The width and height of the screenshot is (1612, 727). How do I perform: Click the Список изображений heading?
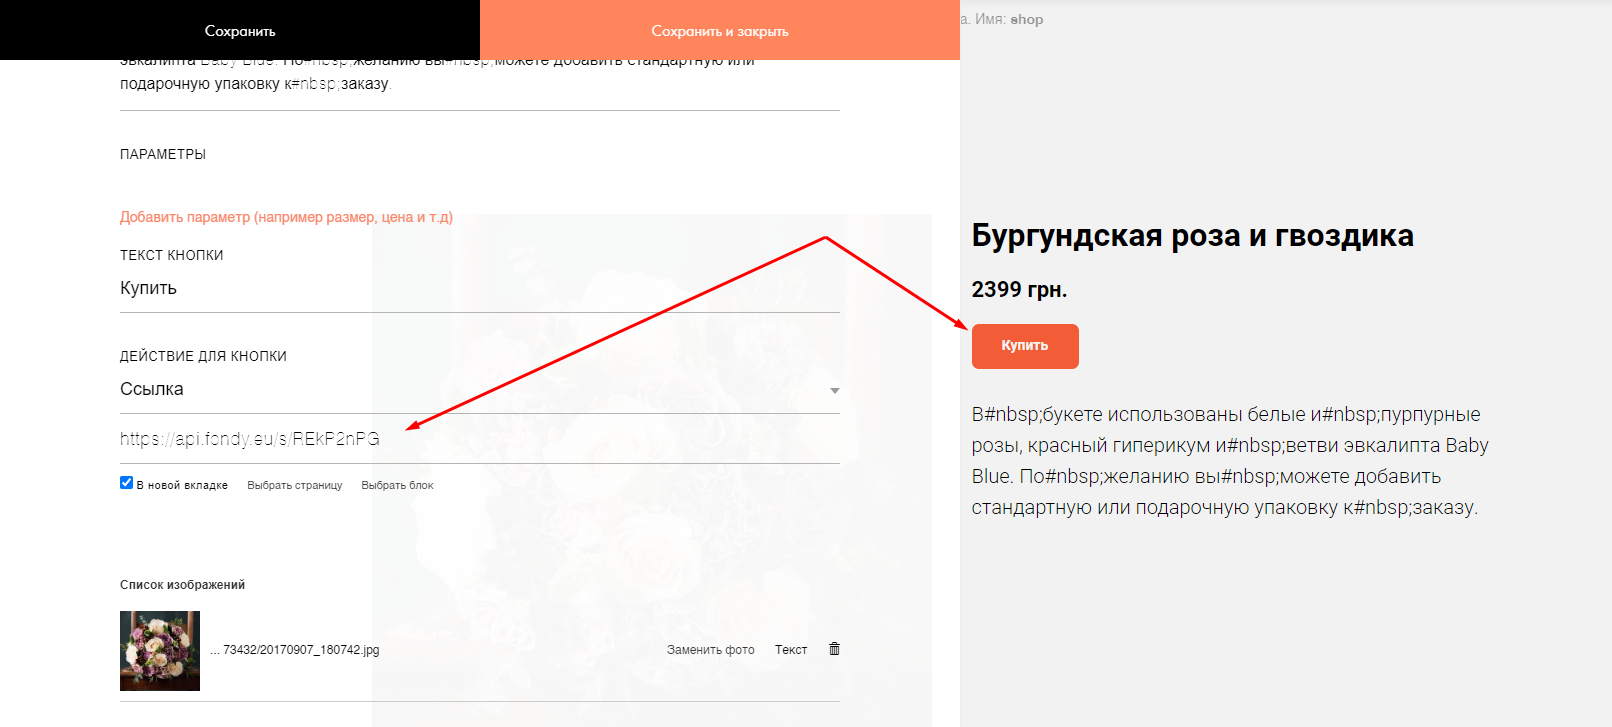[182, 585]
